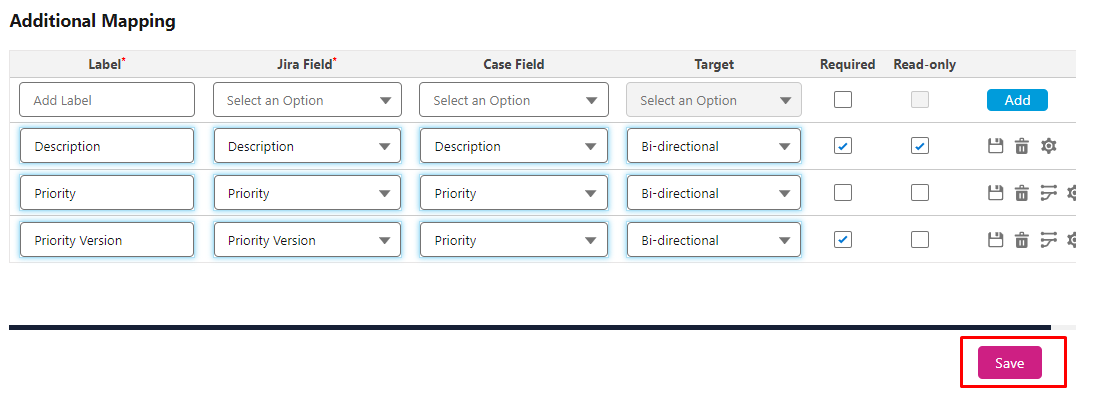This screenshot has height=401, width=1095.
Task: Uncheck Read-only for Description row
Action: pyautogui.click(x=920, y=146)
